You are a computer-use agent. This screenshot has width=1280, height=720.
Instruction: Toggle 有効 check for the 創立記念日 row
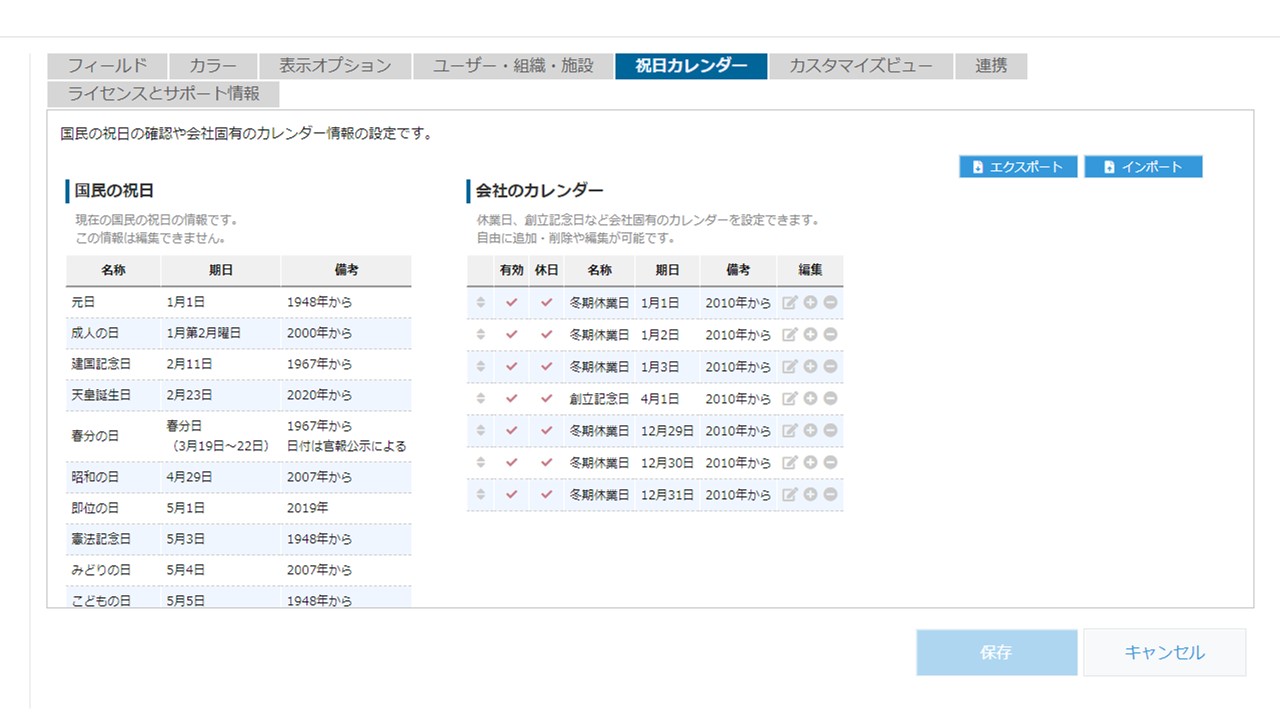(x=511, y=399)
